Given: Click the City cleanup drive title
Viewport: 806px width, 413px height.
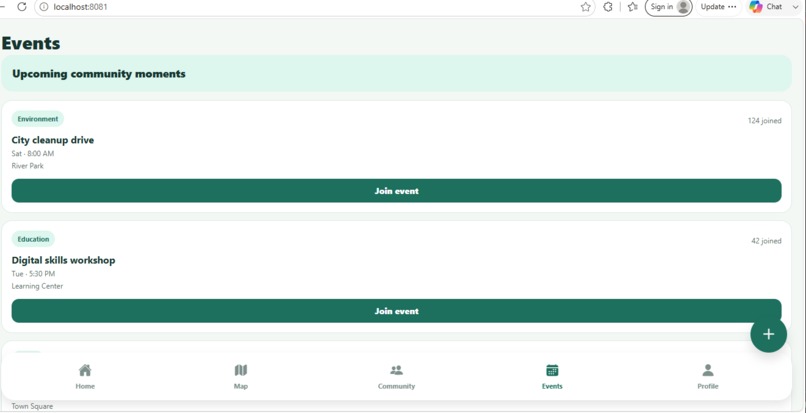Looking at the screenshot, I should pyautogui.click(x=53, y=140).
